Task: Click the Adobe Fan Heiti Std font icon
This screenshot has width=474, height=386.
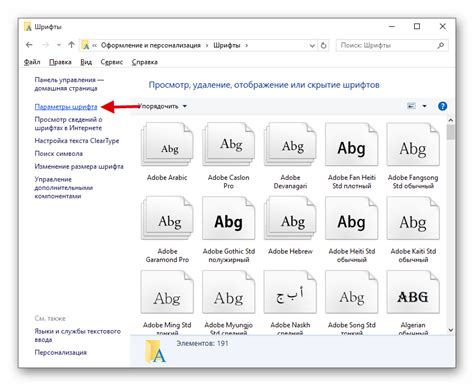Action: (x=351, y=144)
